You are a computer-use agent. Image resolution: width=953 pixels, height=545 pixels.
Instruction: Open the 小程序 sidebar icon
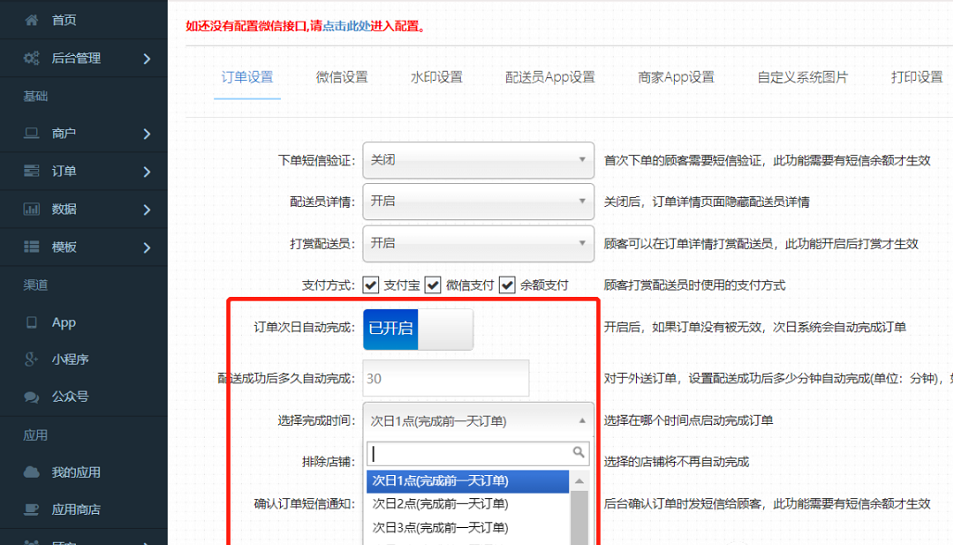pos(31,360)
